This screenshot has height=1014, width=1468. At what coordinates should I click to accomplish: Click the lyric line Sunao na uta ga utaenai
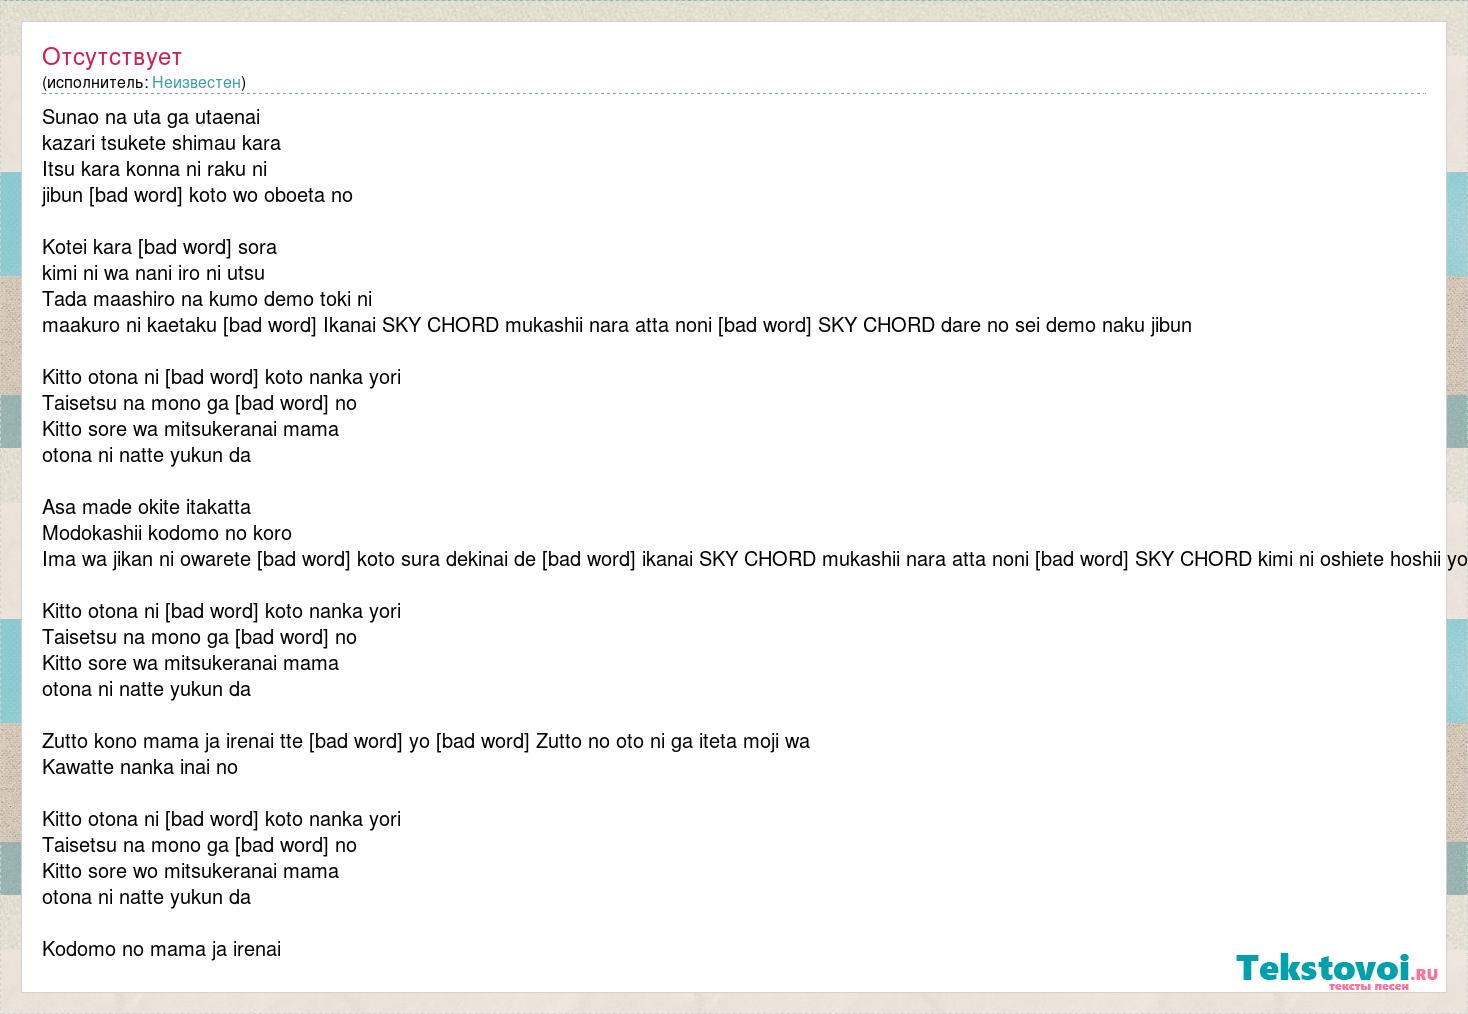(151, 117)
